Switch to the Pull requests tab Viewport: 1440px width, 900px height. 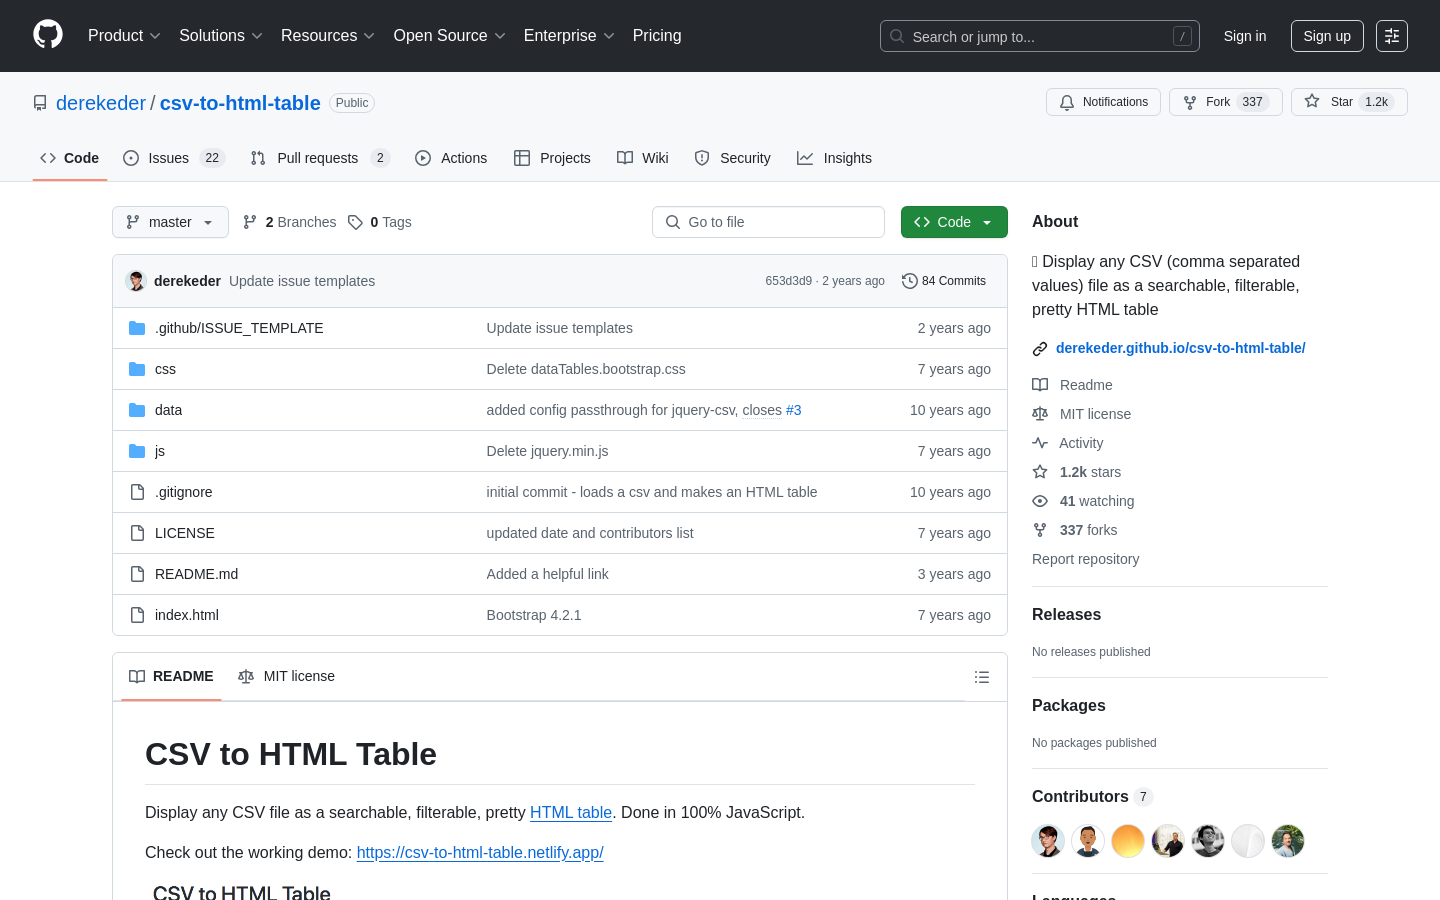[319, 158]
